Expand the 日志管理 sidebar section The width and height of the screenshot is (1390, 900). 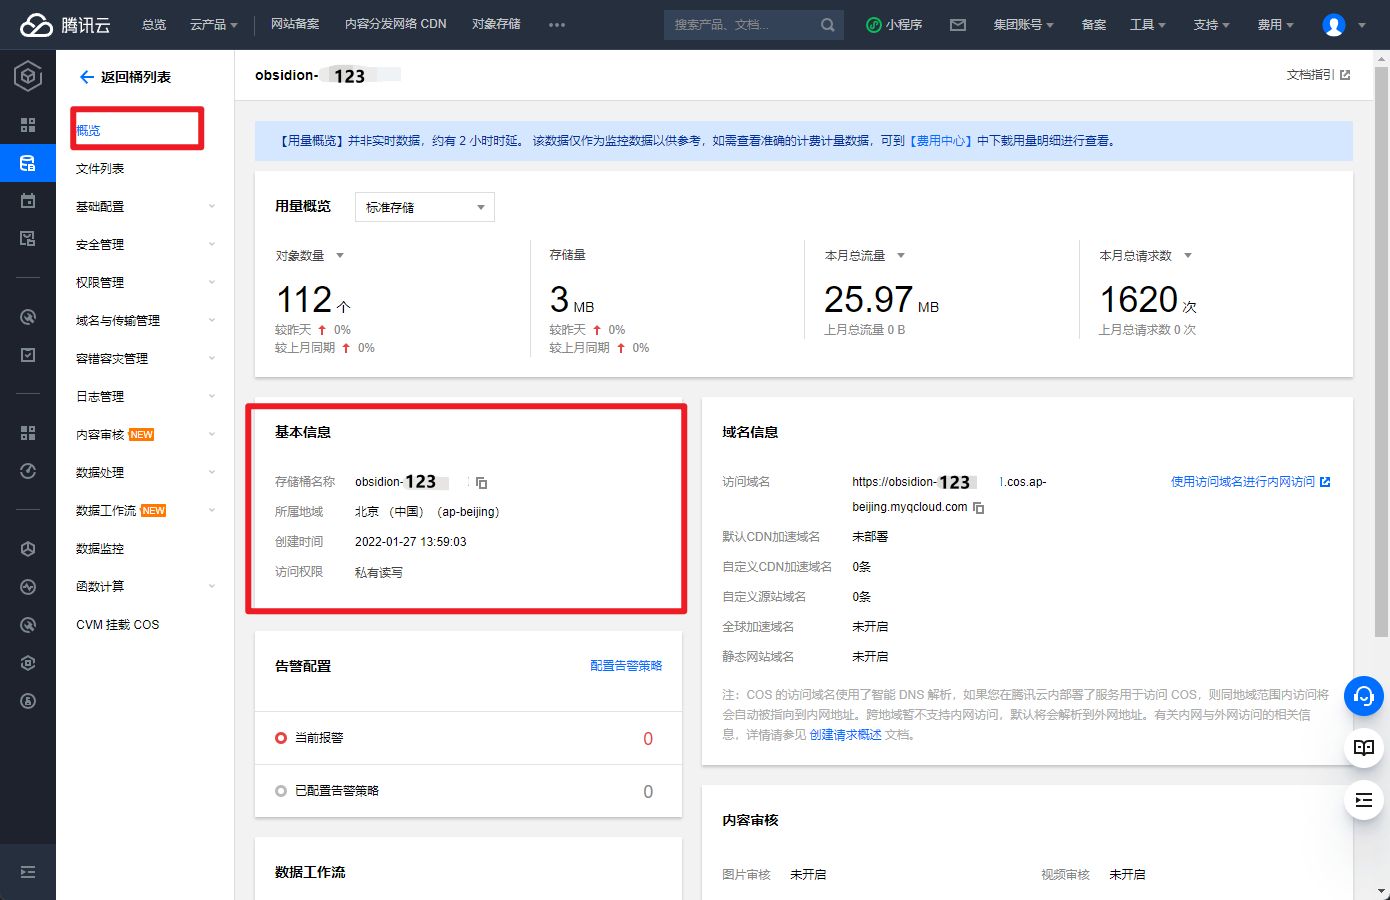[x=145, y=397]
